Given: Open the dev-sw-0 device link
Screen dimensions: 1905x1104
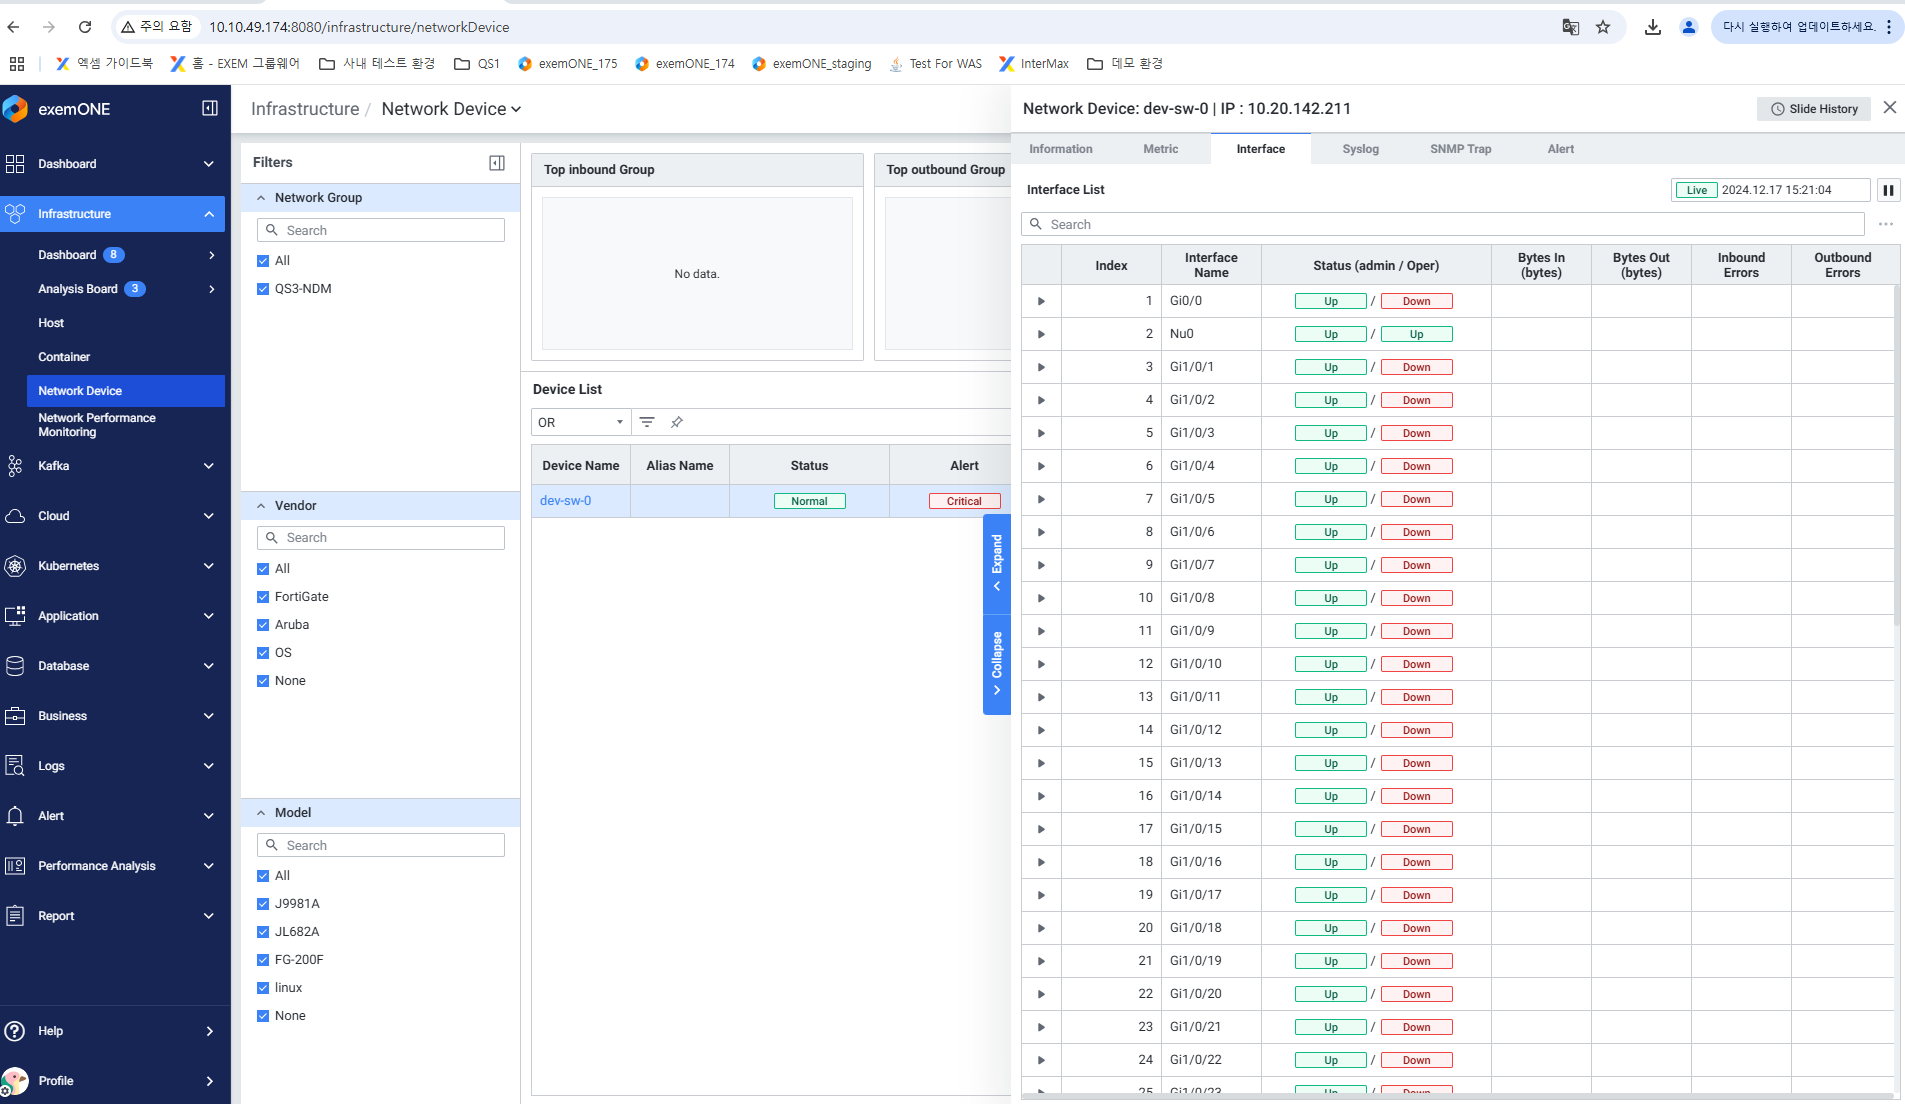Looking at the screenshot, I should pyautogui.click(x=565, y=501).
